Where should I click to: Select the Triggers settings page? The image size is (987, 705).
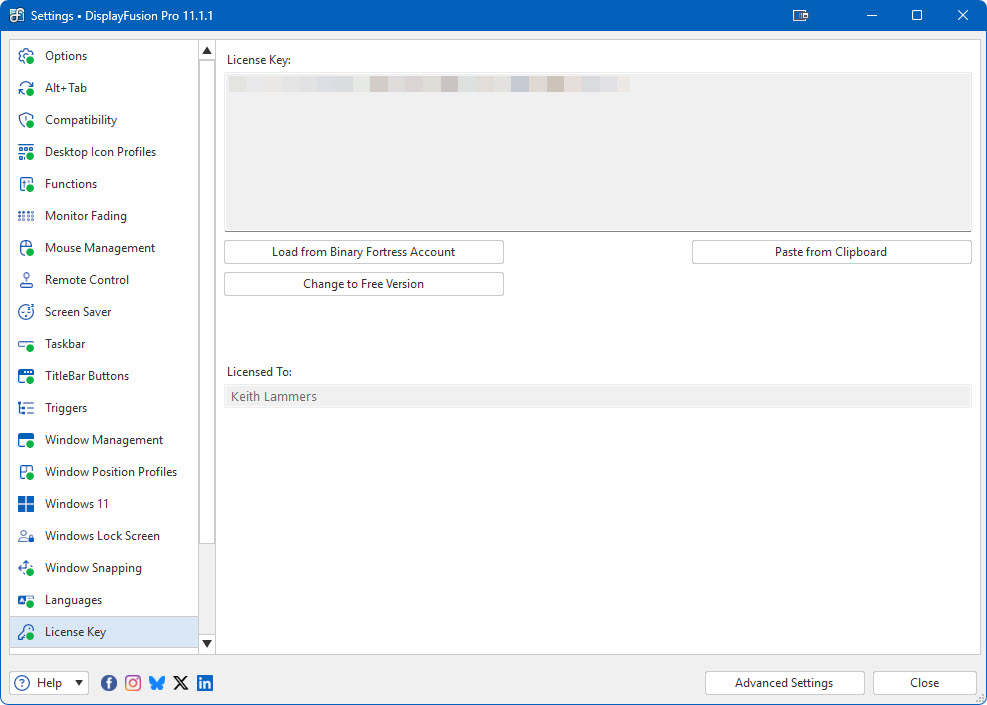coord(66,408)
